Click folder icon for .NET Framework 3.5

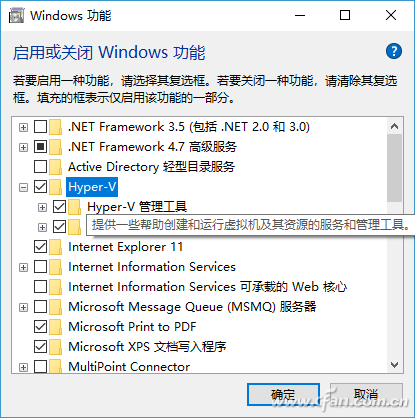coord(56,127)
